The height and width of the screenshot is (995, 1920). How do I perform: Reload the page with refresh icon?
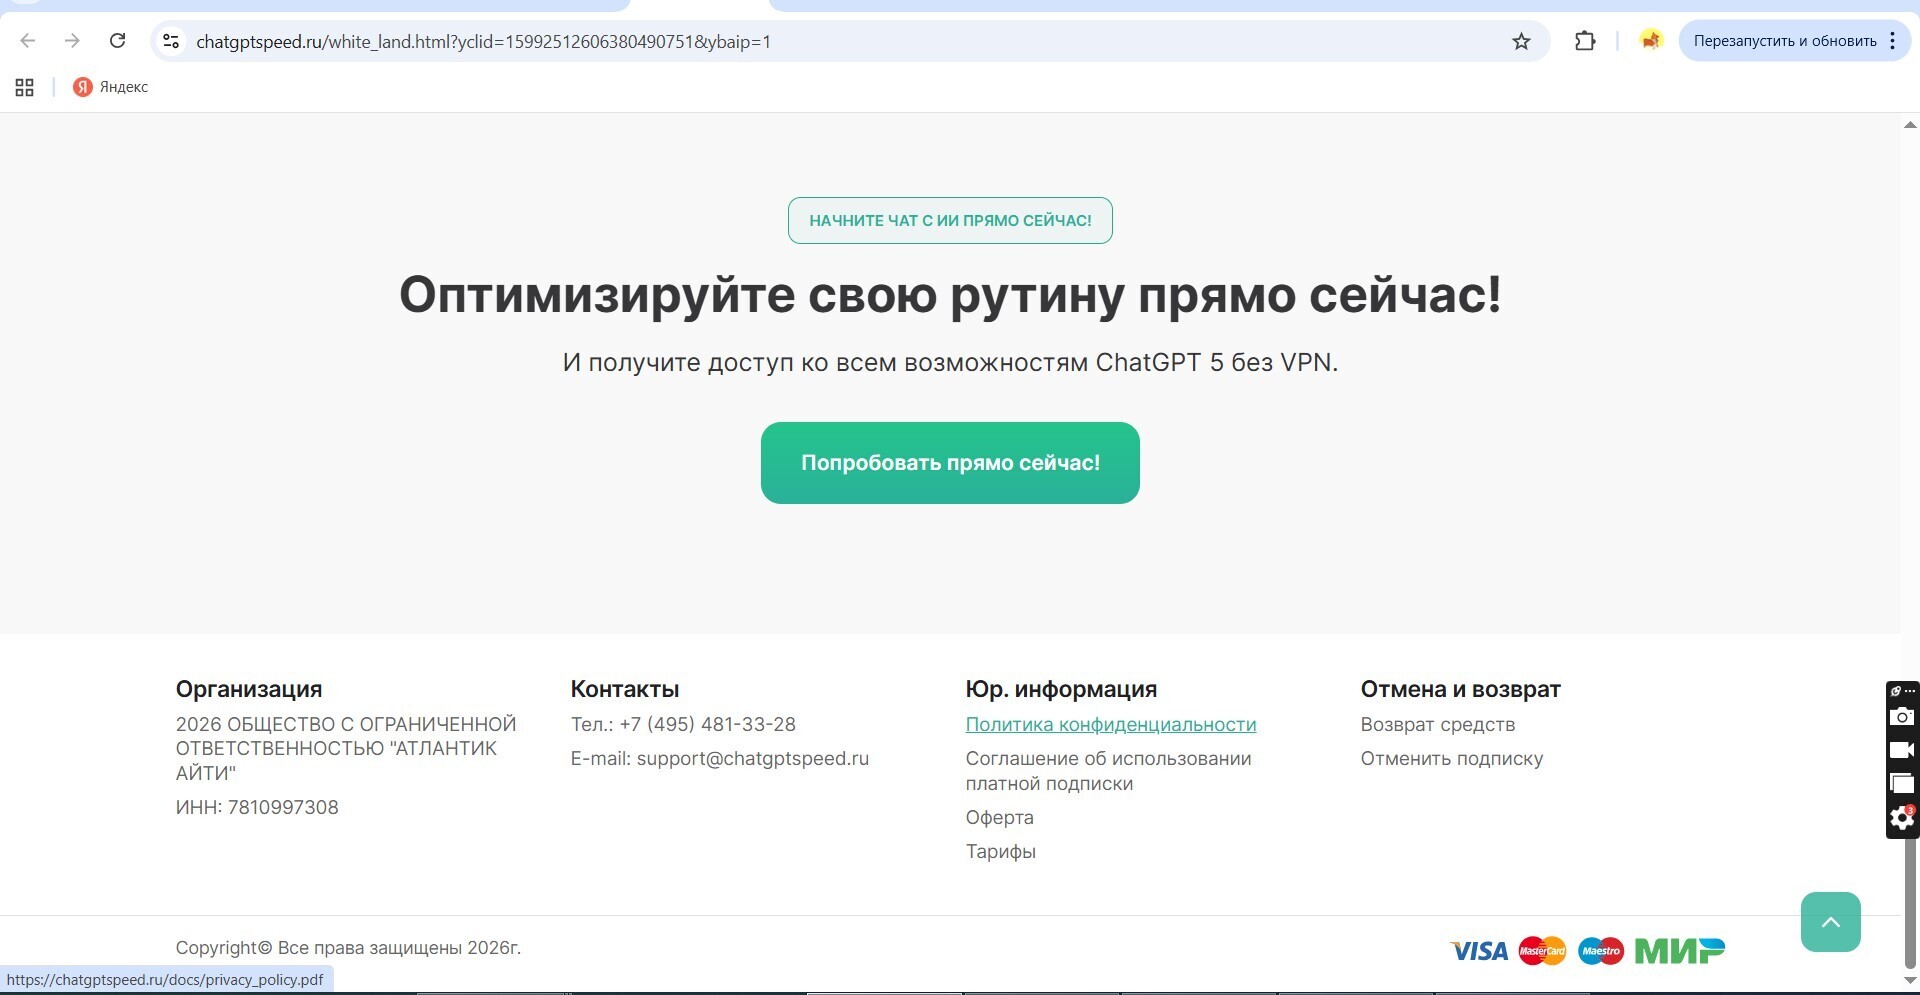tap(117, 41)
